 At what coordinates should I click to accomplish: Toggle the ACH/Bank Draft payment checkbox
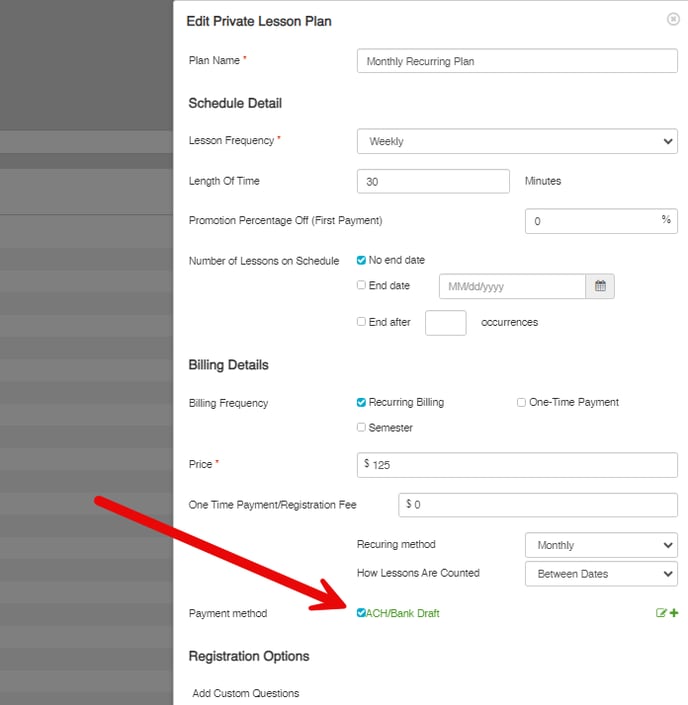coord(362,613)
